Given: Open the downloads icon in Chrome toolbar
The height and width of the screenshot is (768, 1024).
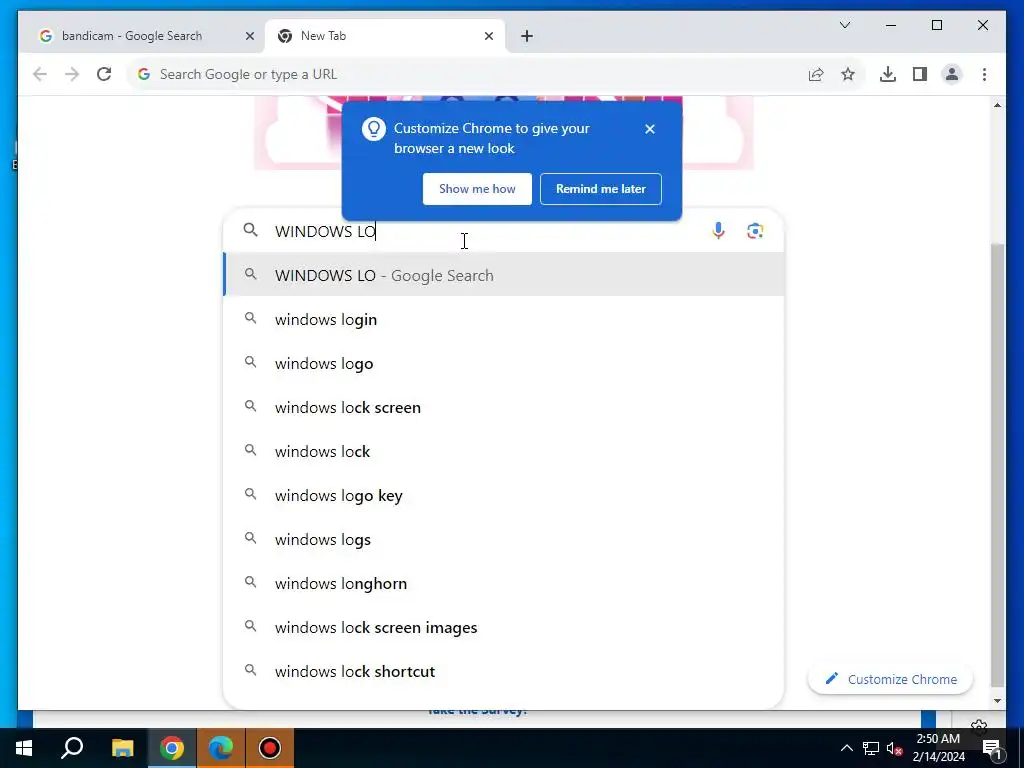Looking at the screenshot, I should (x=888, y=74).
